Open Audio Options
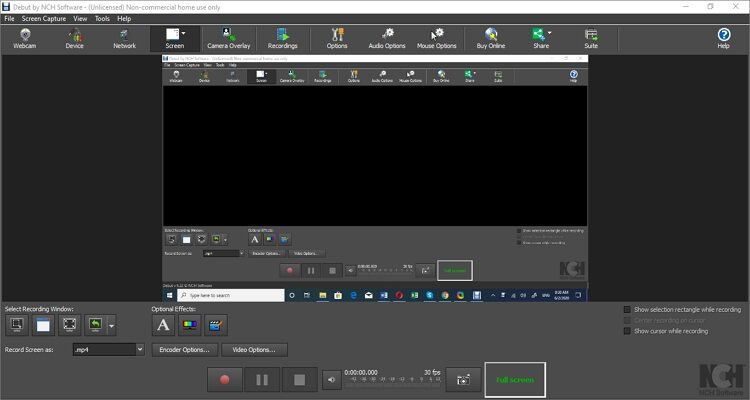This screenshot has width=750, height=400. (387, 39)
